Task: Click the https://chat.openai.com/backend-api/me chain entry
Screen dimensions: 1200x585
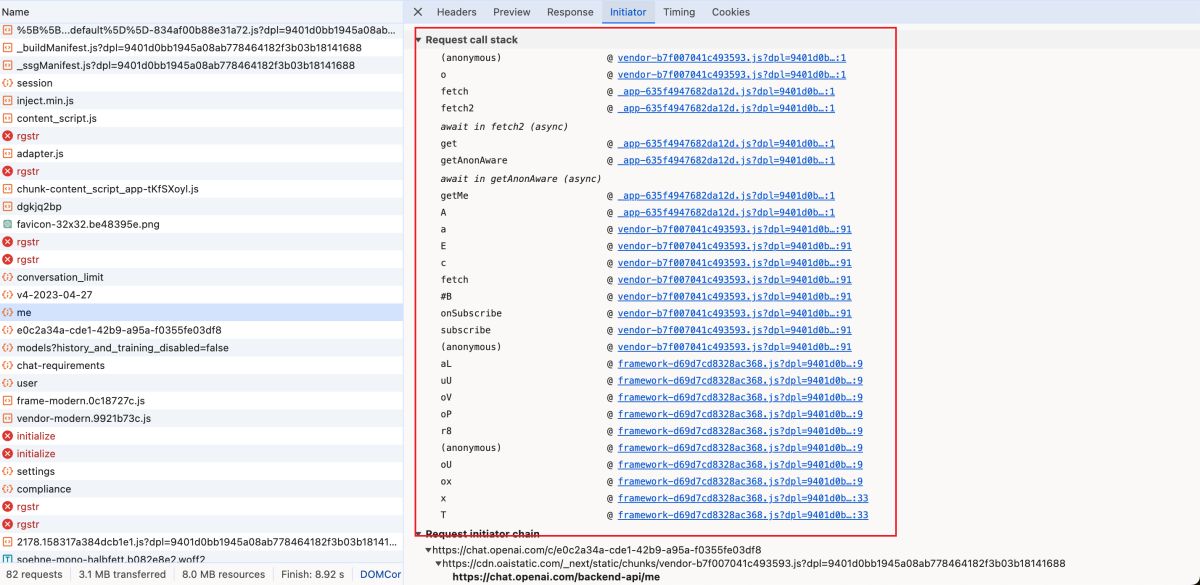Action: coord(556,577)
